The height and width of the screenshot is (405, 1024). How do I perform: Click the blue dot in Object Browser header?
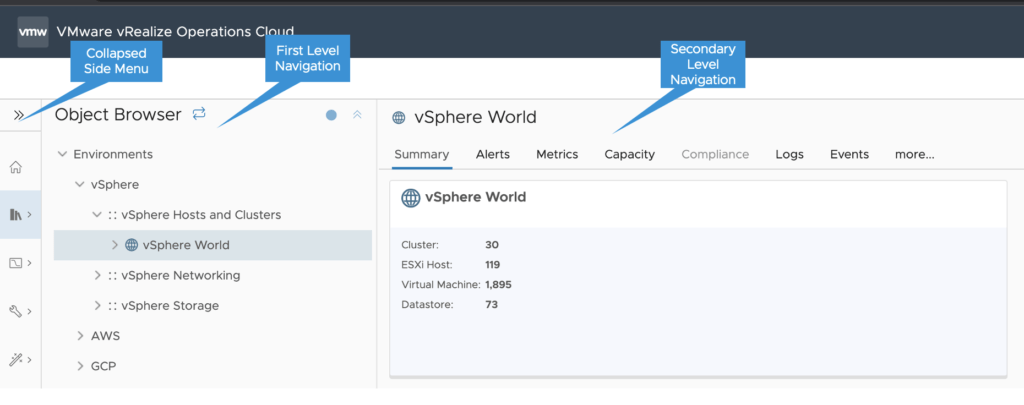tap(331, 115)
